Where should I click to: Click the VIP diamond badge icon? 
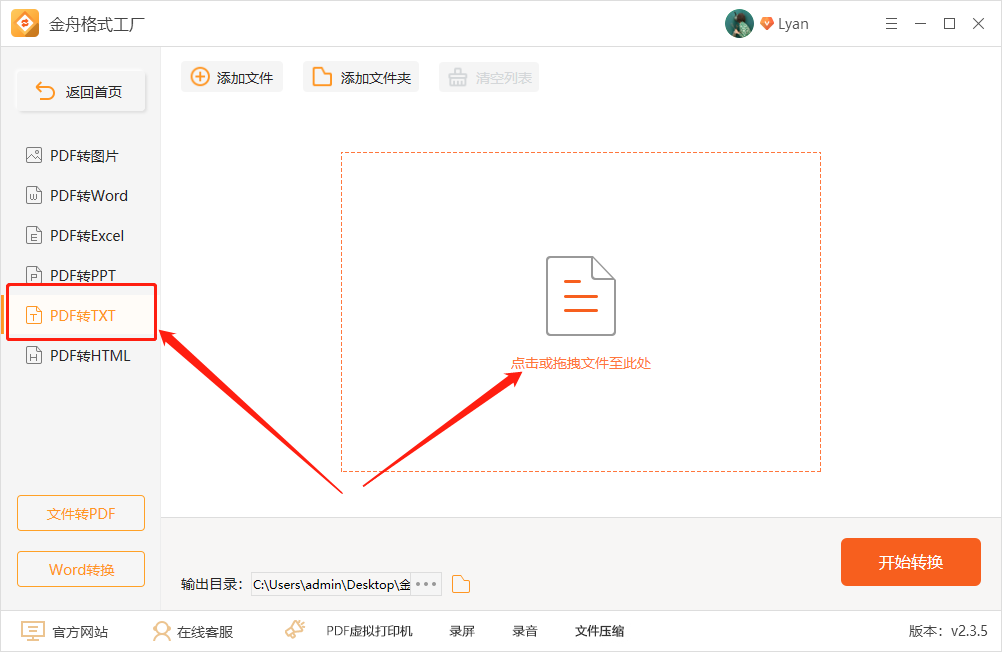tap(767, 24)
